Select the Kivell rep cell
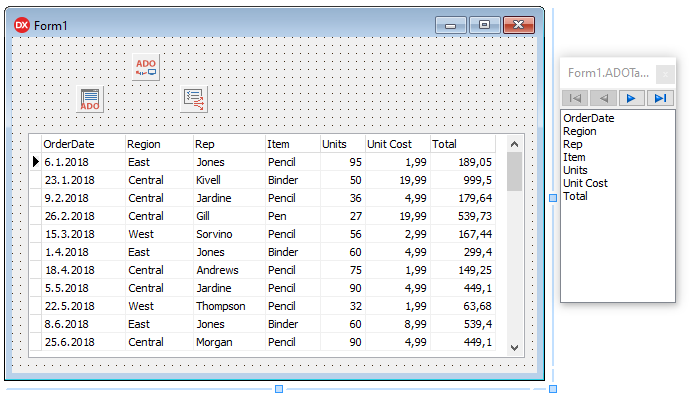 click(x=229, y=180)
